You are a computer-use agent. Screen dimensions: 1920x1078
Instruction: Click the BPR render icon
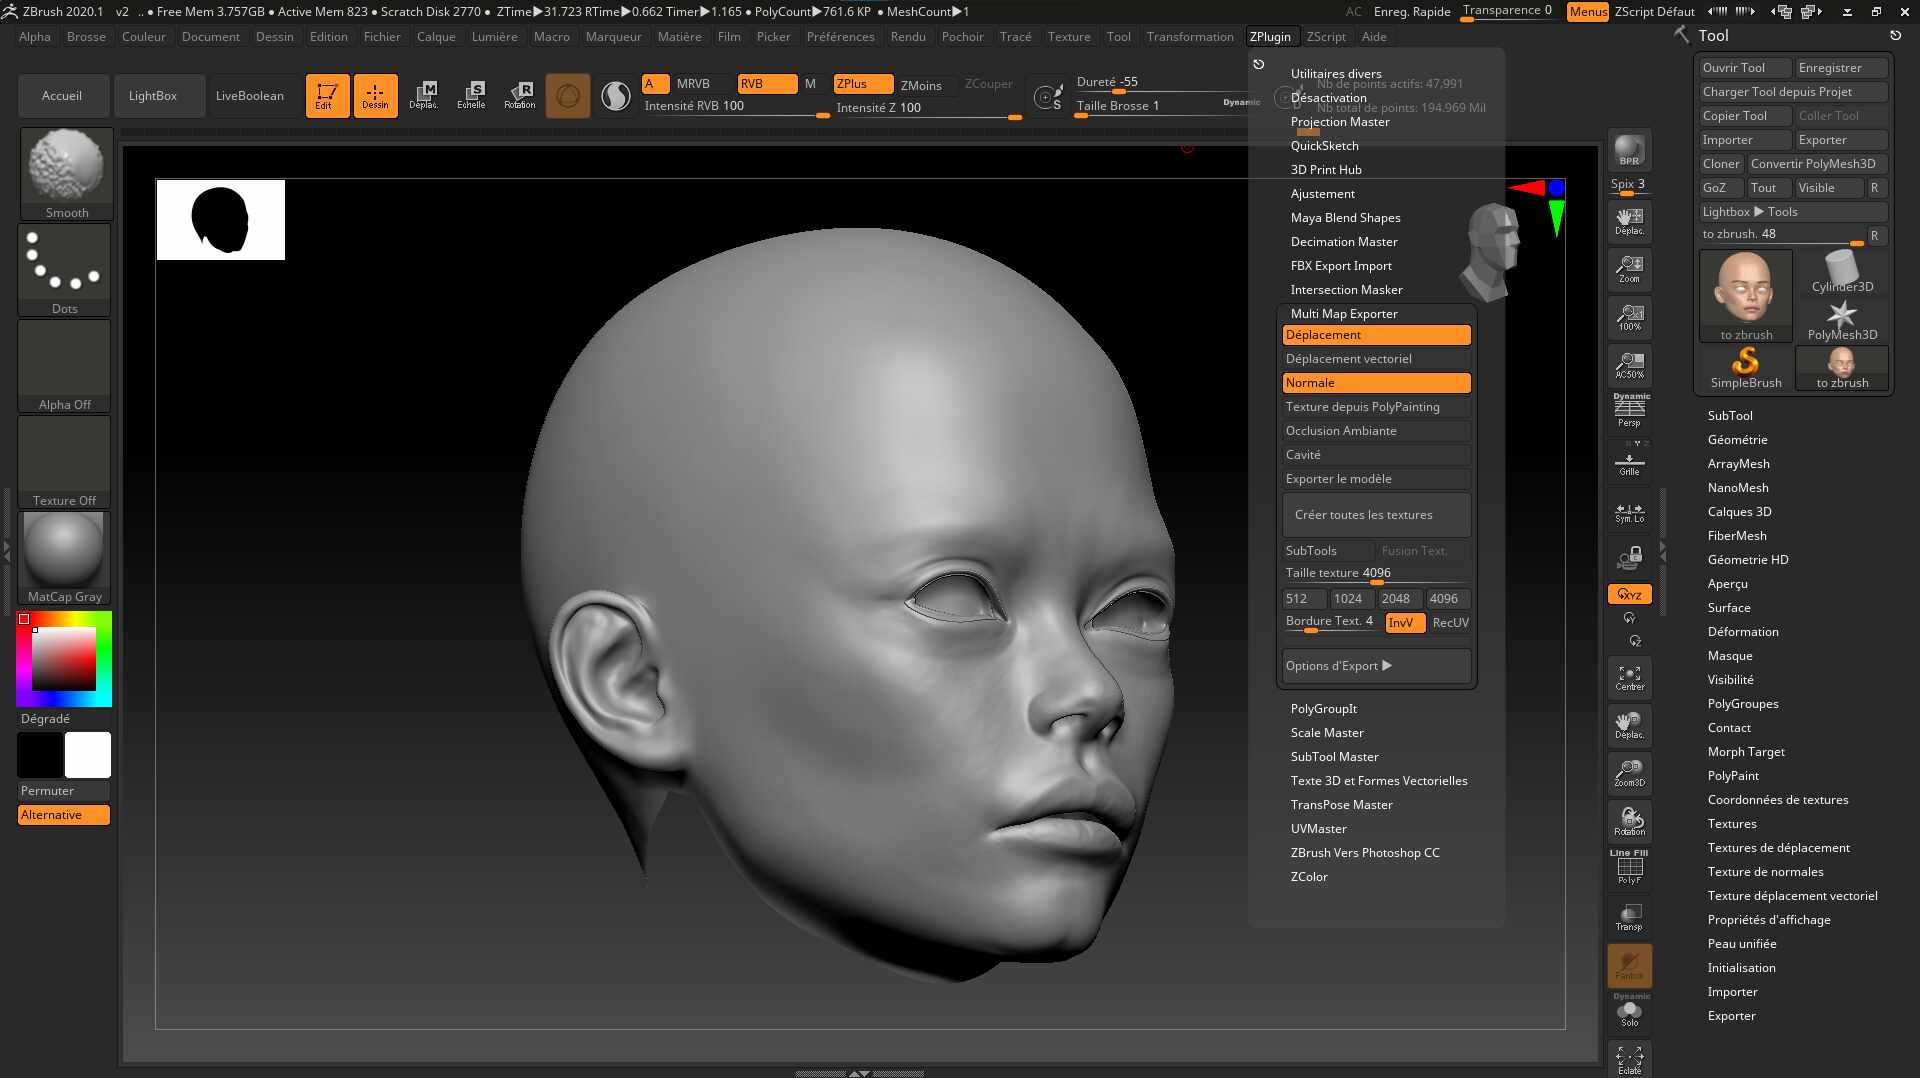point(1629,150)
